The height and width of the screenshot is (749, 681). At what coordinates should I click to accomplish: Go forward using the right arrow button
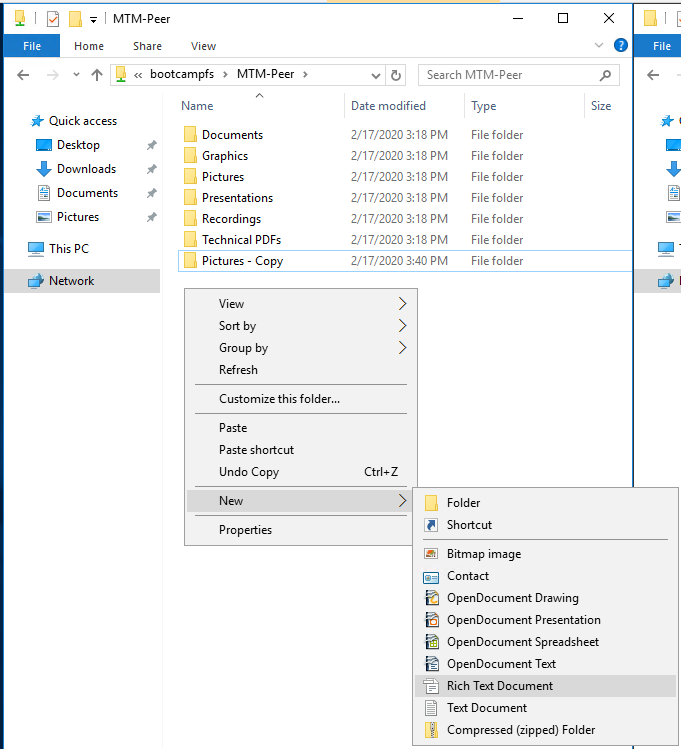coord(53,75)
